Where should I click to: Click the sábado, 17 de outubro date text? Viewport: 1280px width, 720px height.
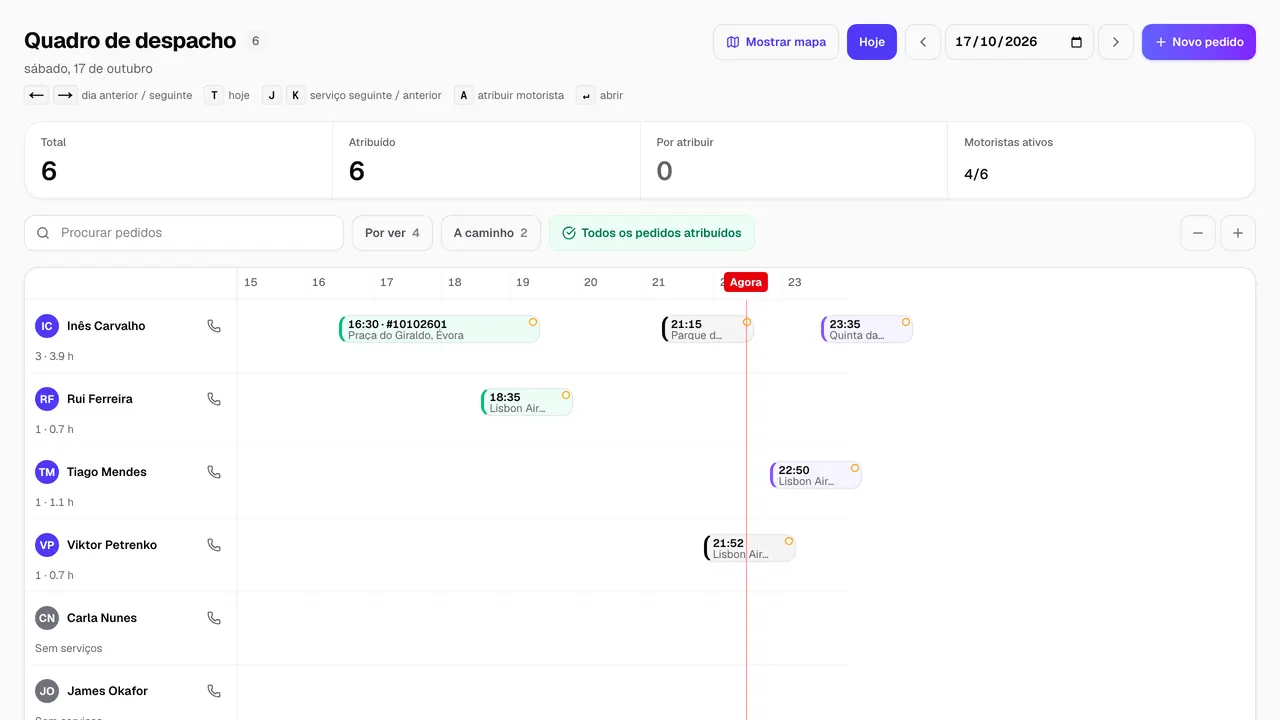pyautogui.click(x=88, y=69)
